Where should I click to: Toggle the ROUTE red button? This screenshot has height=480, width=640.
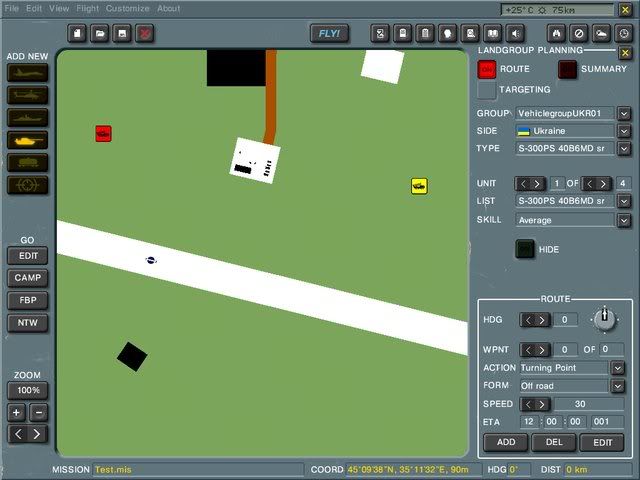pyautogui.click(x=487, y=69)
